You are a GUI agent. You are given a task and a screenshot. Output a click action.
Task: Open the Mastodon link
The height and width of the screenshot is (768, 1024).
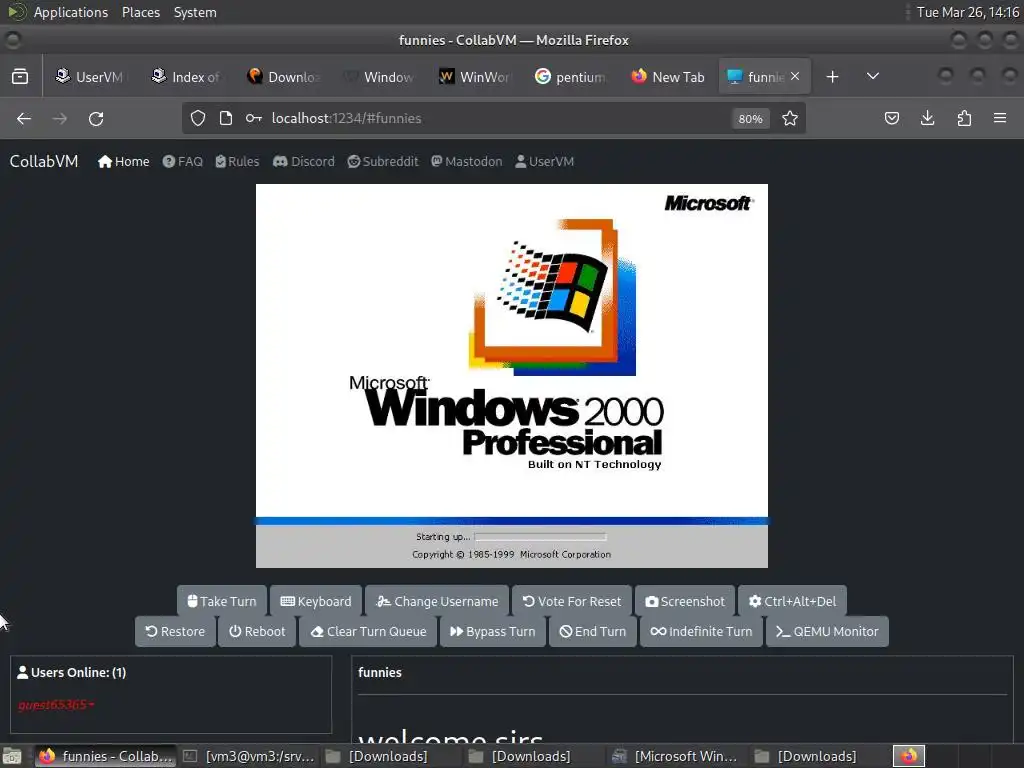click(467, 161)
